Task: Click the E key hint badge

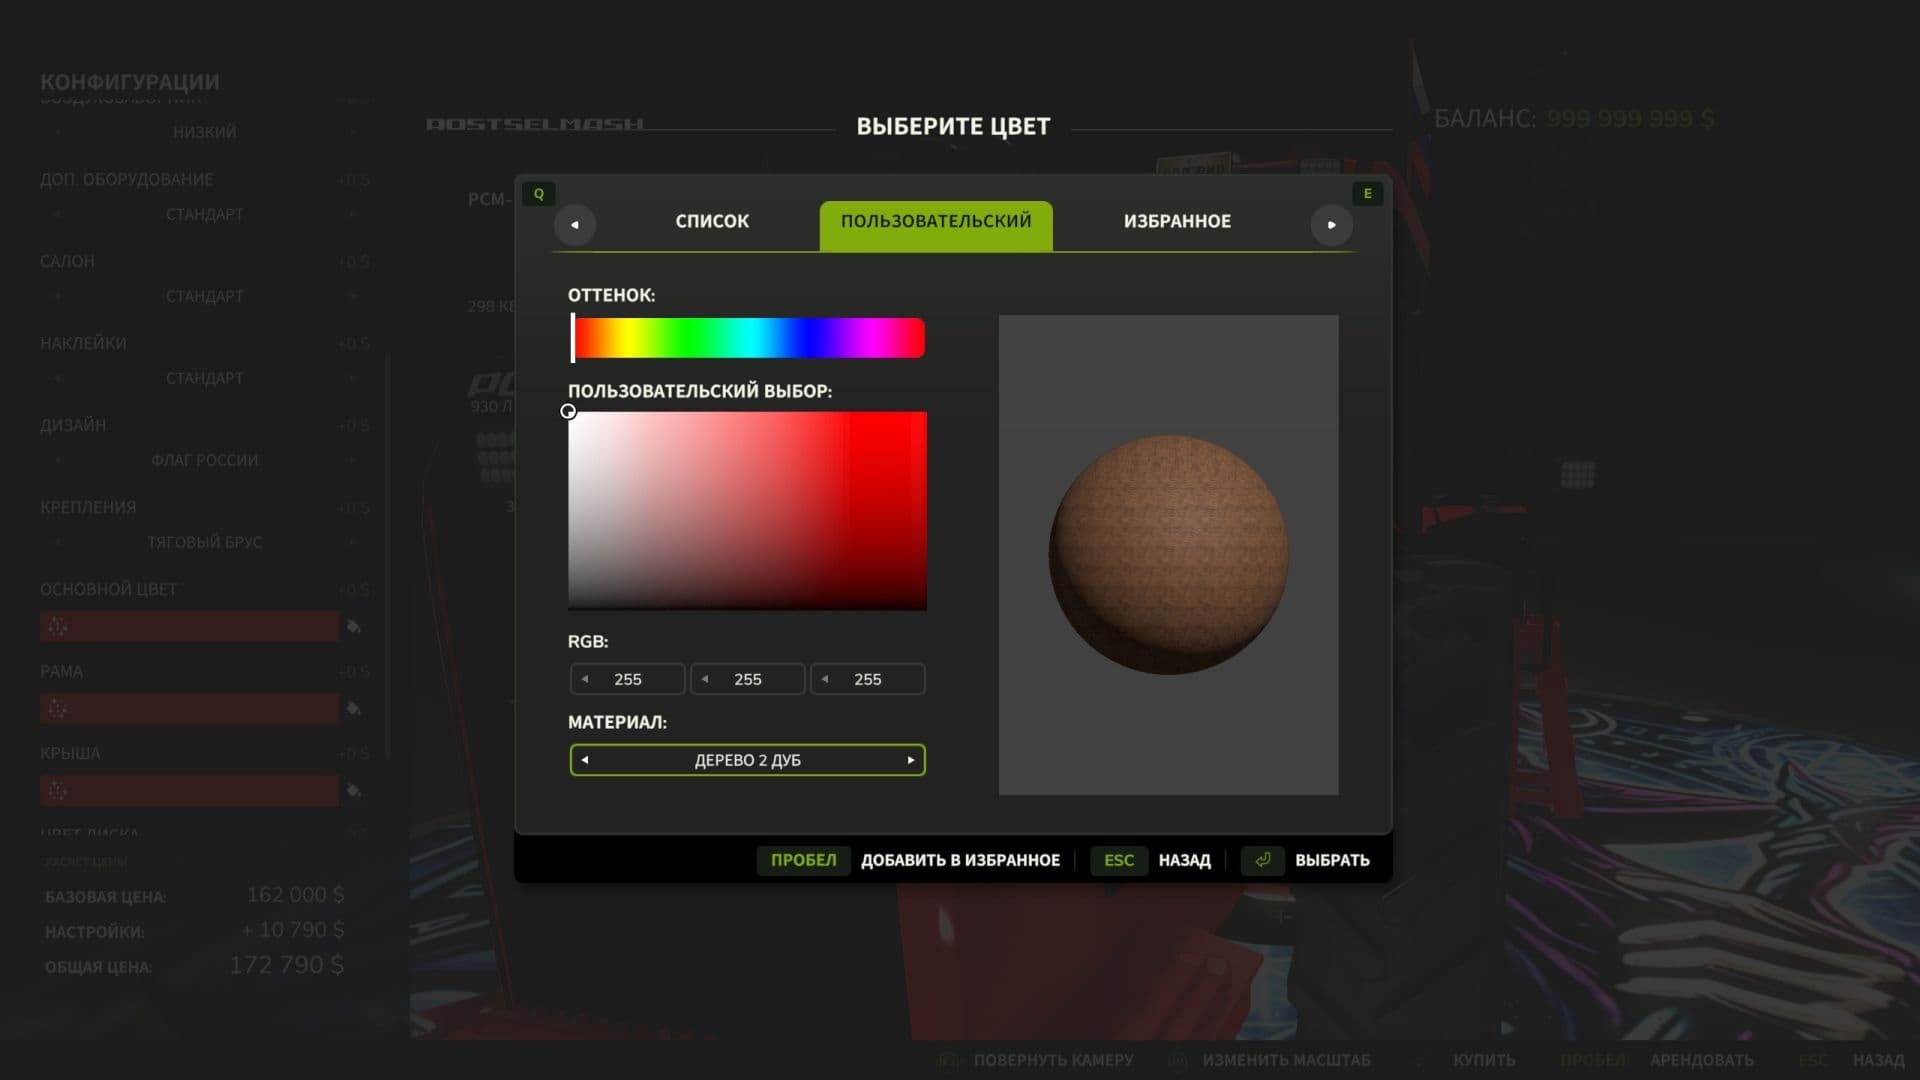Action: (1368, 193)
